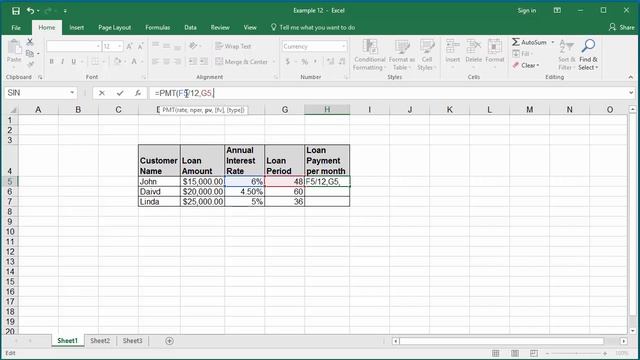This screenshot has height=360, width=640.
Task: Open the Fill command
Action: 522,53
